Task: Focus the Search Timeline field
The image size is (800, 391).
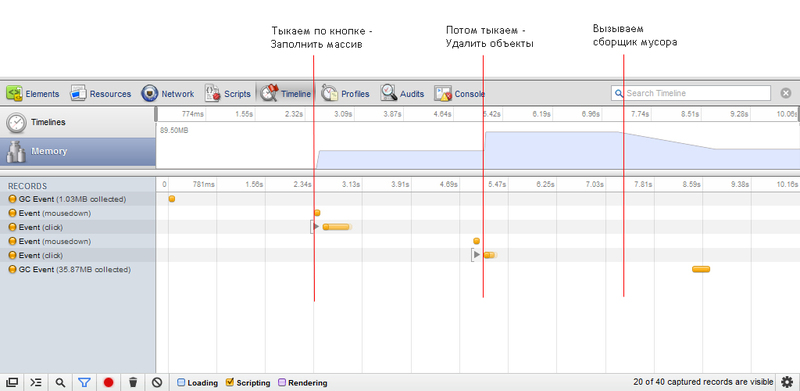Action: [691, 93]
